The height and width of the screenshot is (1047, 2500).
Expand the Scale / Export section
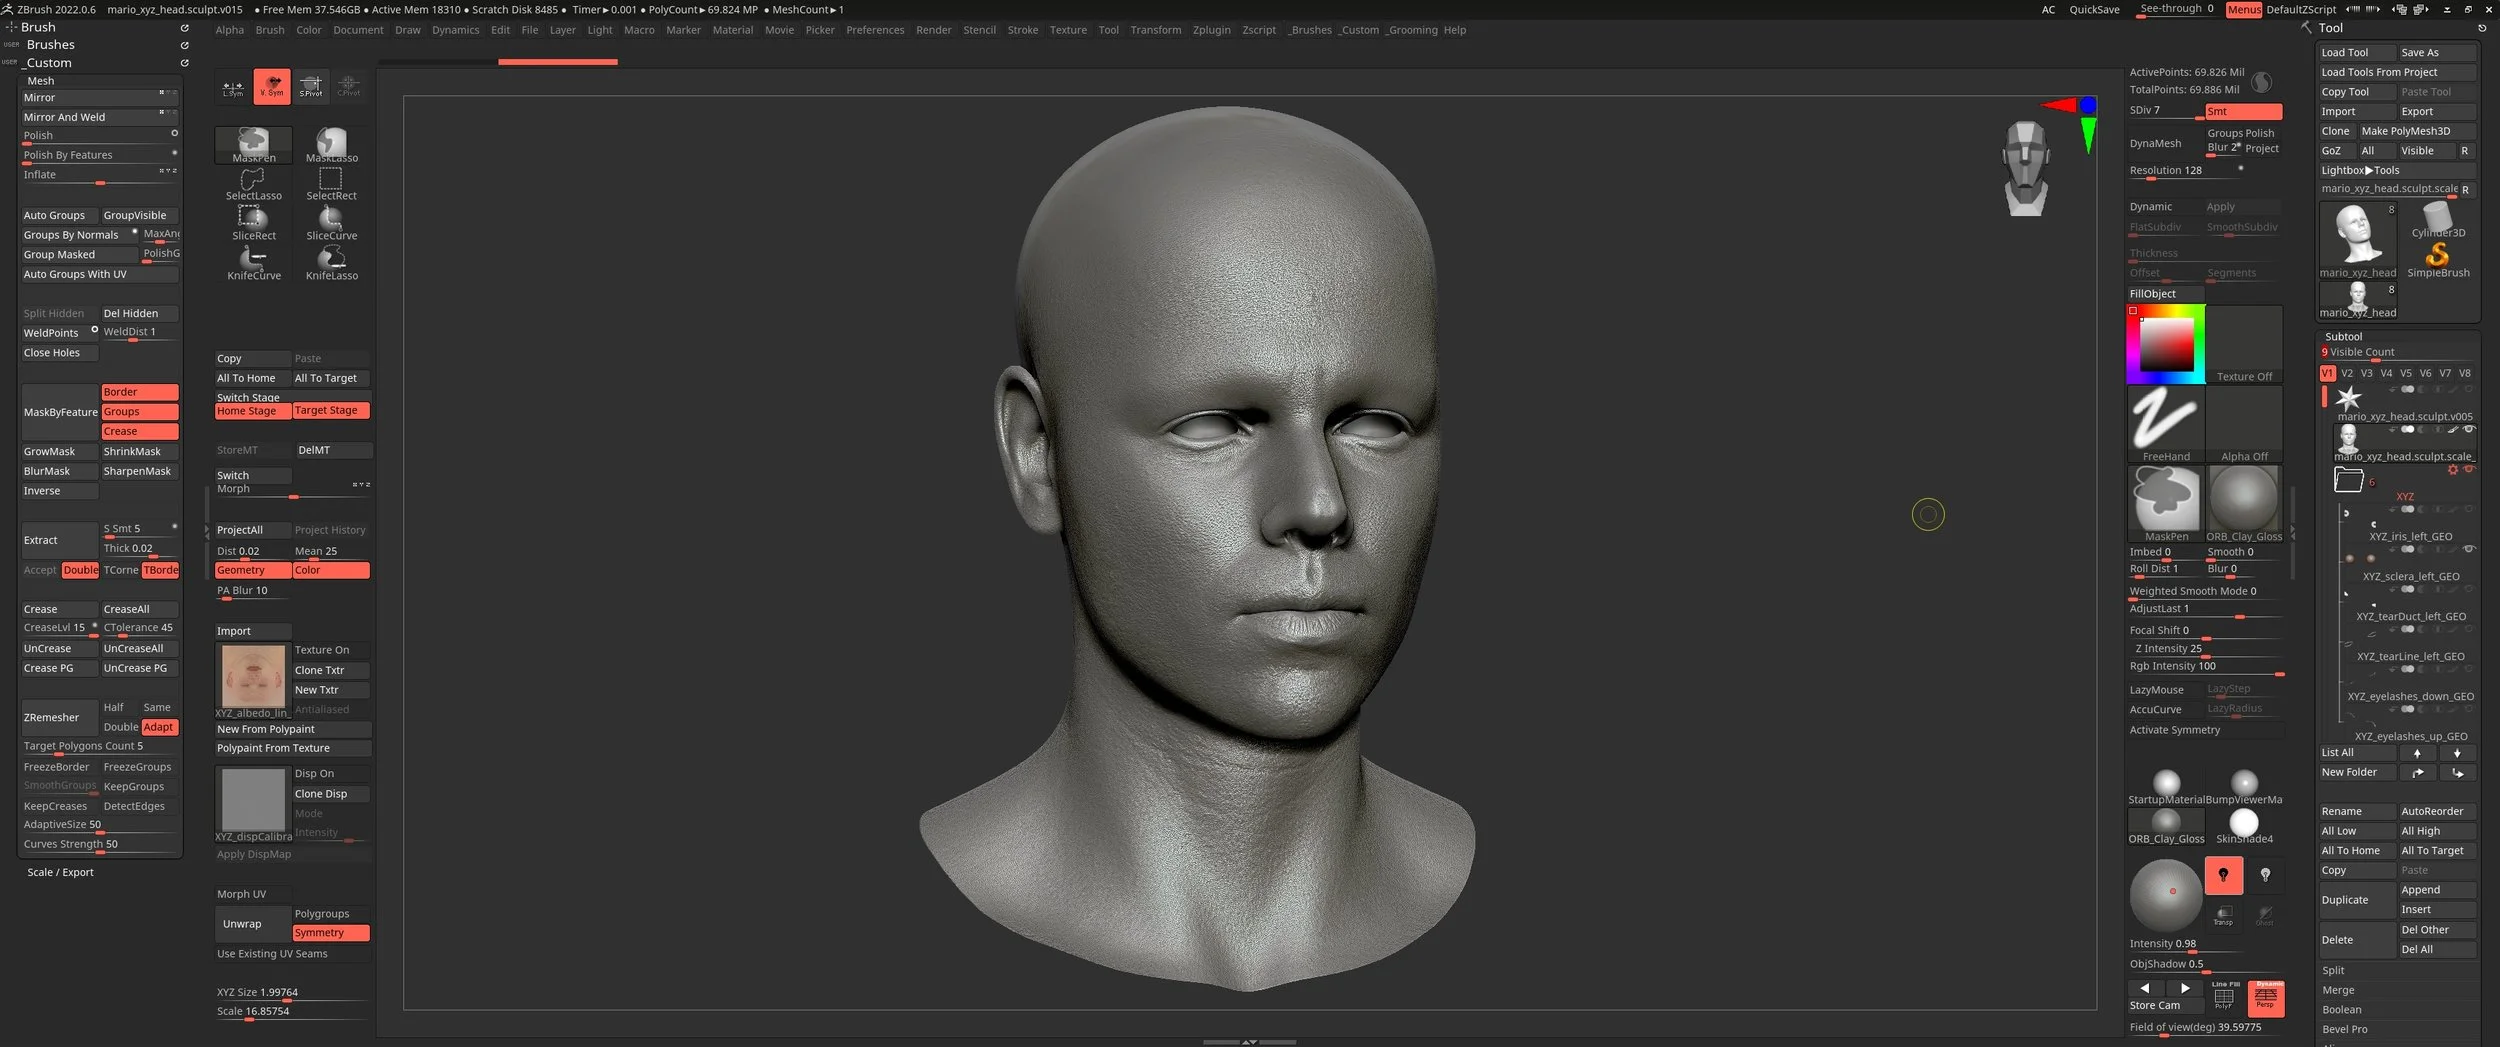pos(60,873)
